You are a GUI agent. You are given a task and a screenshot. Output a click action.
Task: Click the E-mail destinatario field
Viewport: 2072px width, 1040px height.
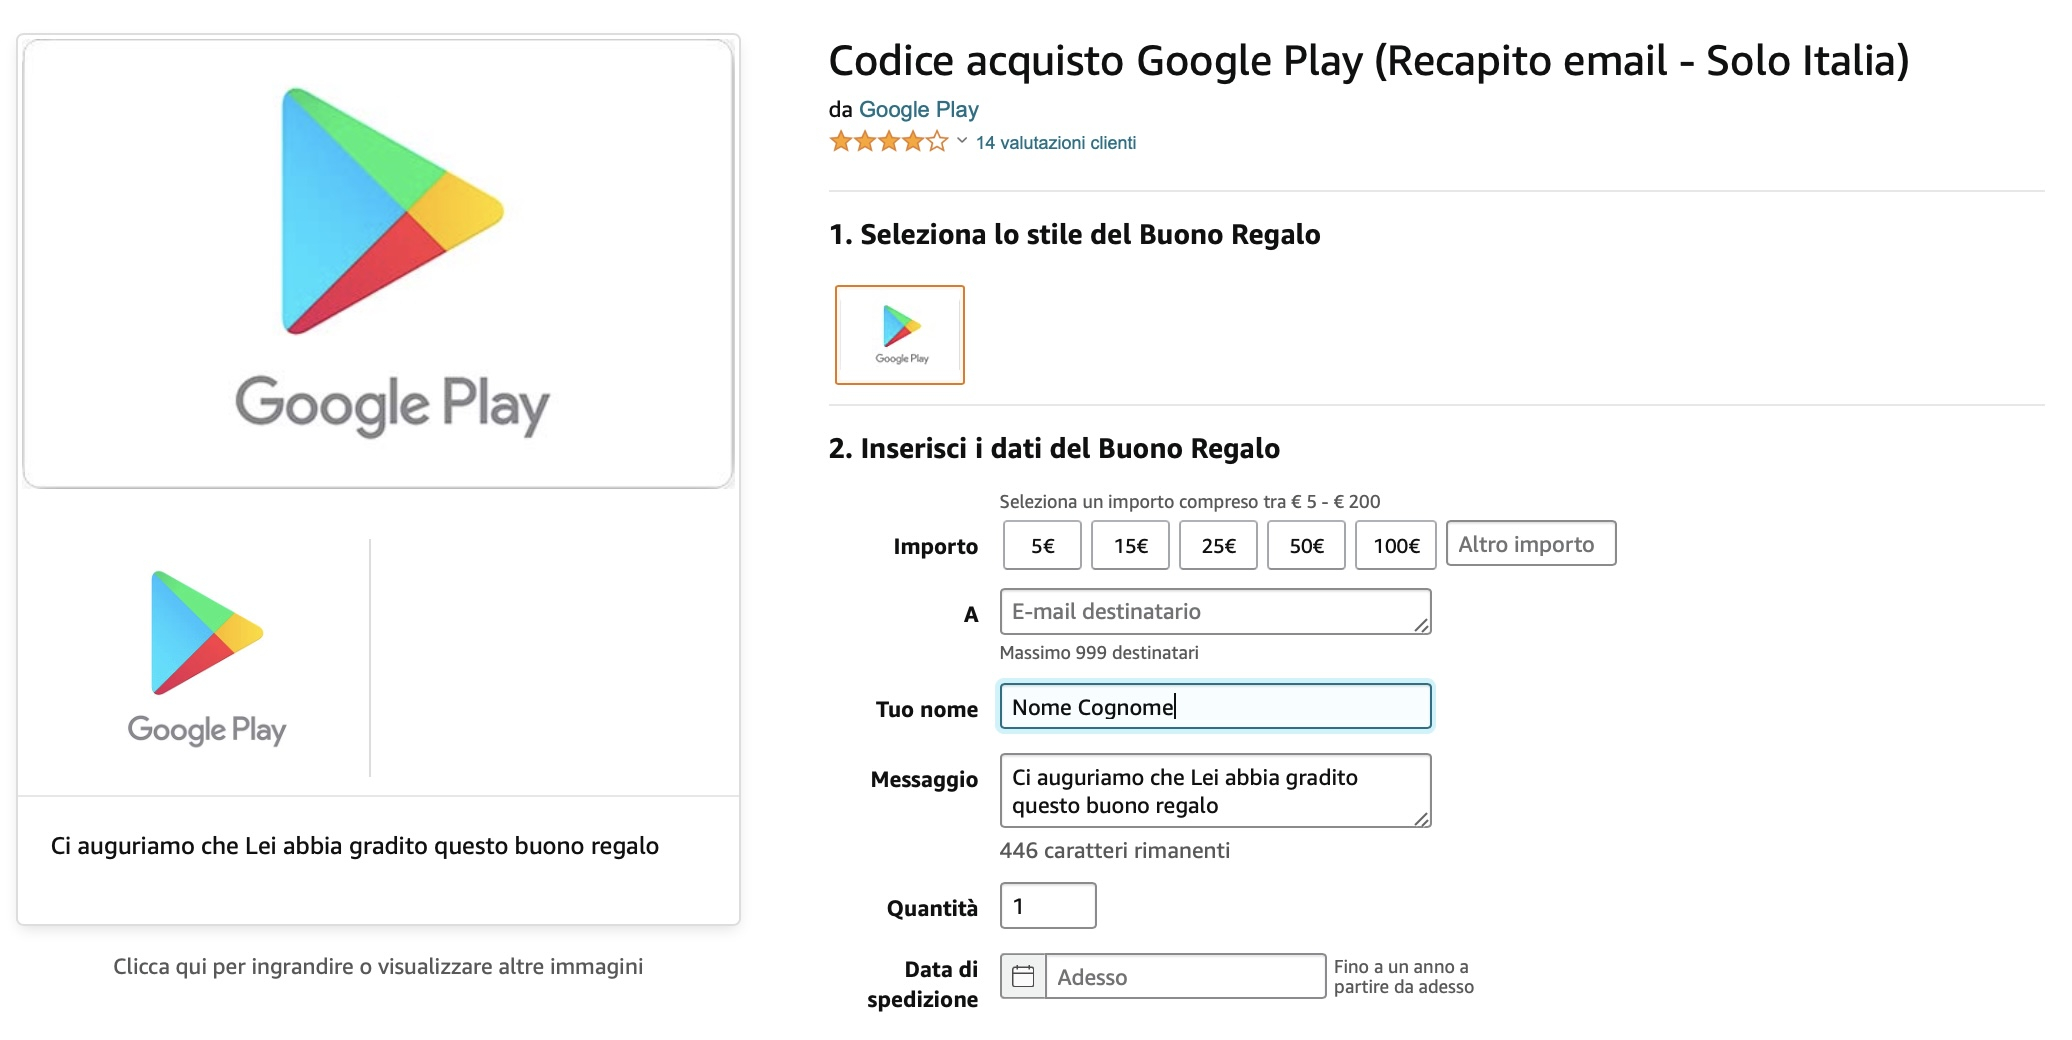1214,610
